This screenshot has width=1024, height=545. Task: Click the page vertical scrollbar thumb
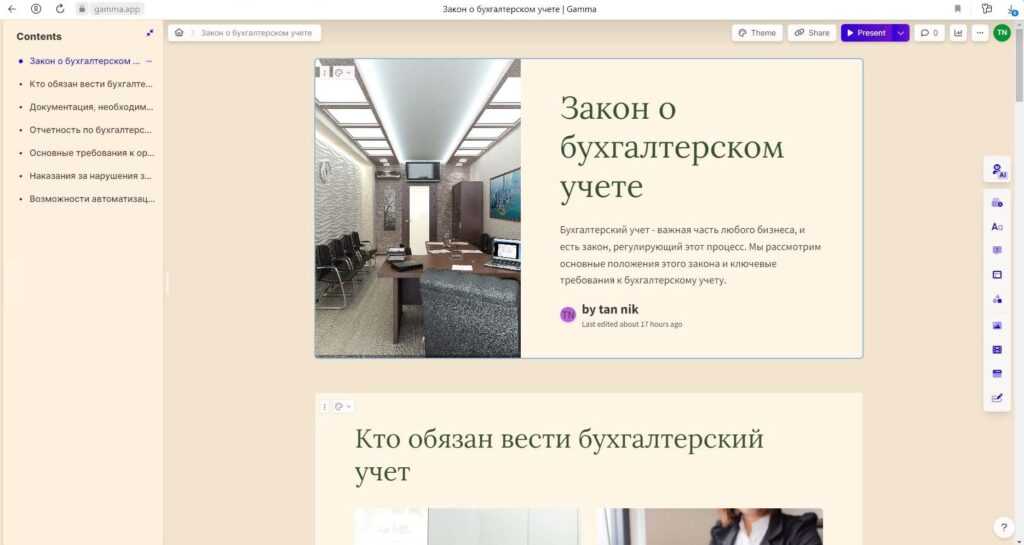1019,63
